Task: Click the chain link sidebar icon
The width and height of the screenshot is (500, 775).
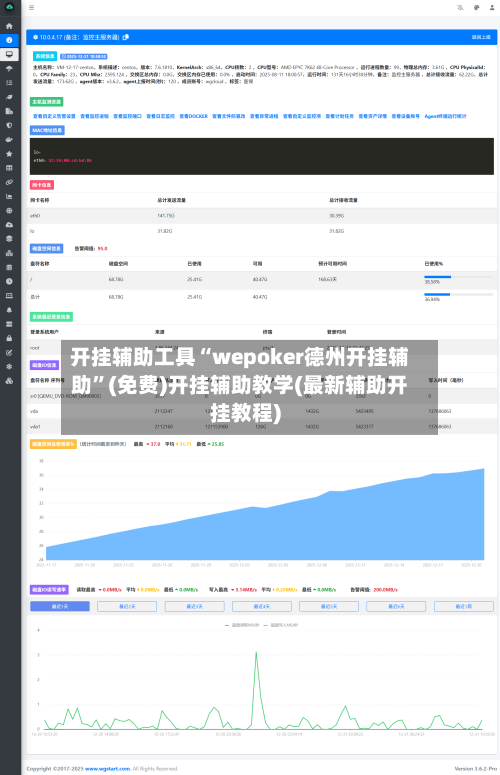Action: coord(9,182)
